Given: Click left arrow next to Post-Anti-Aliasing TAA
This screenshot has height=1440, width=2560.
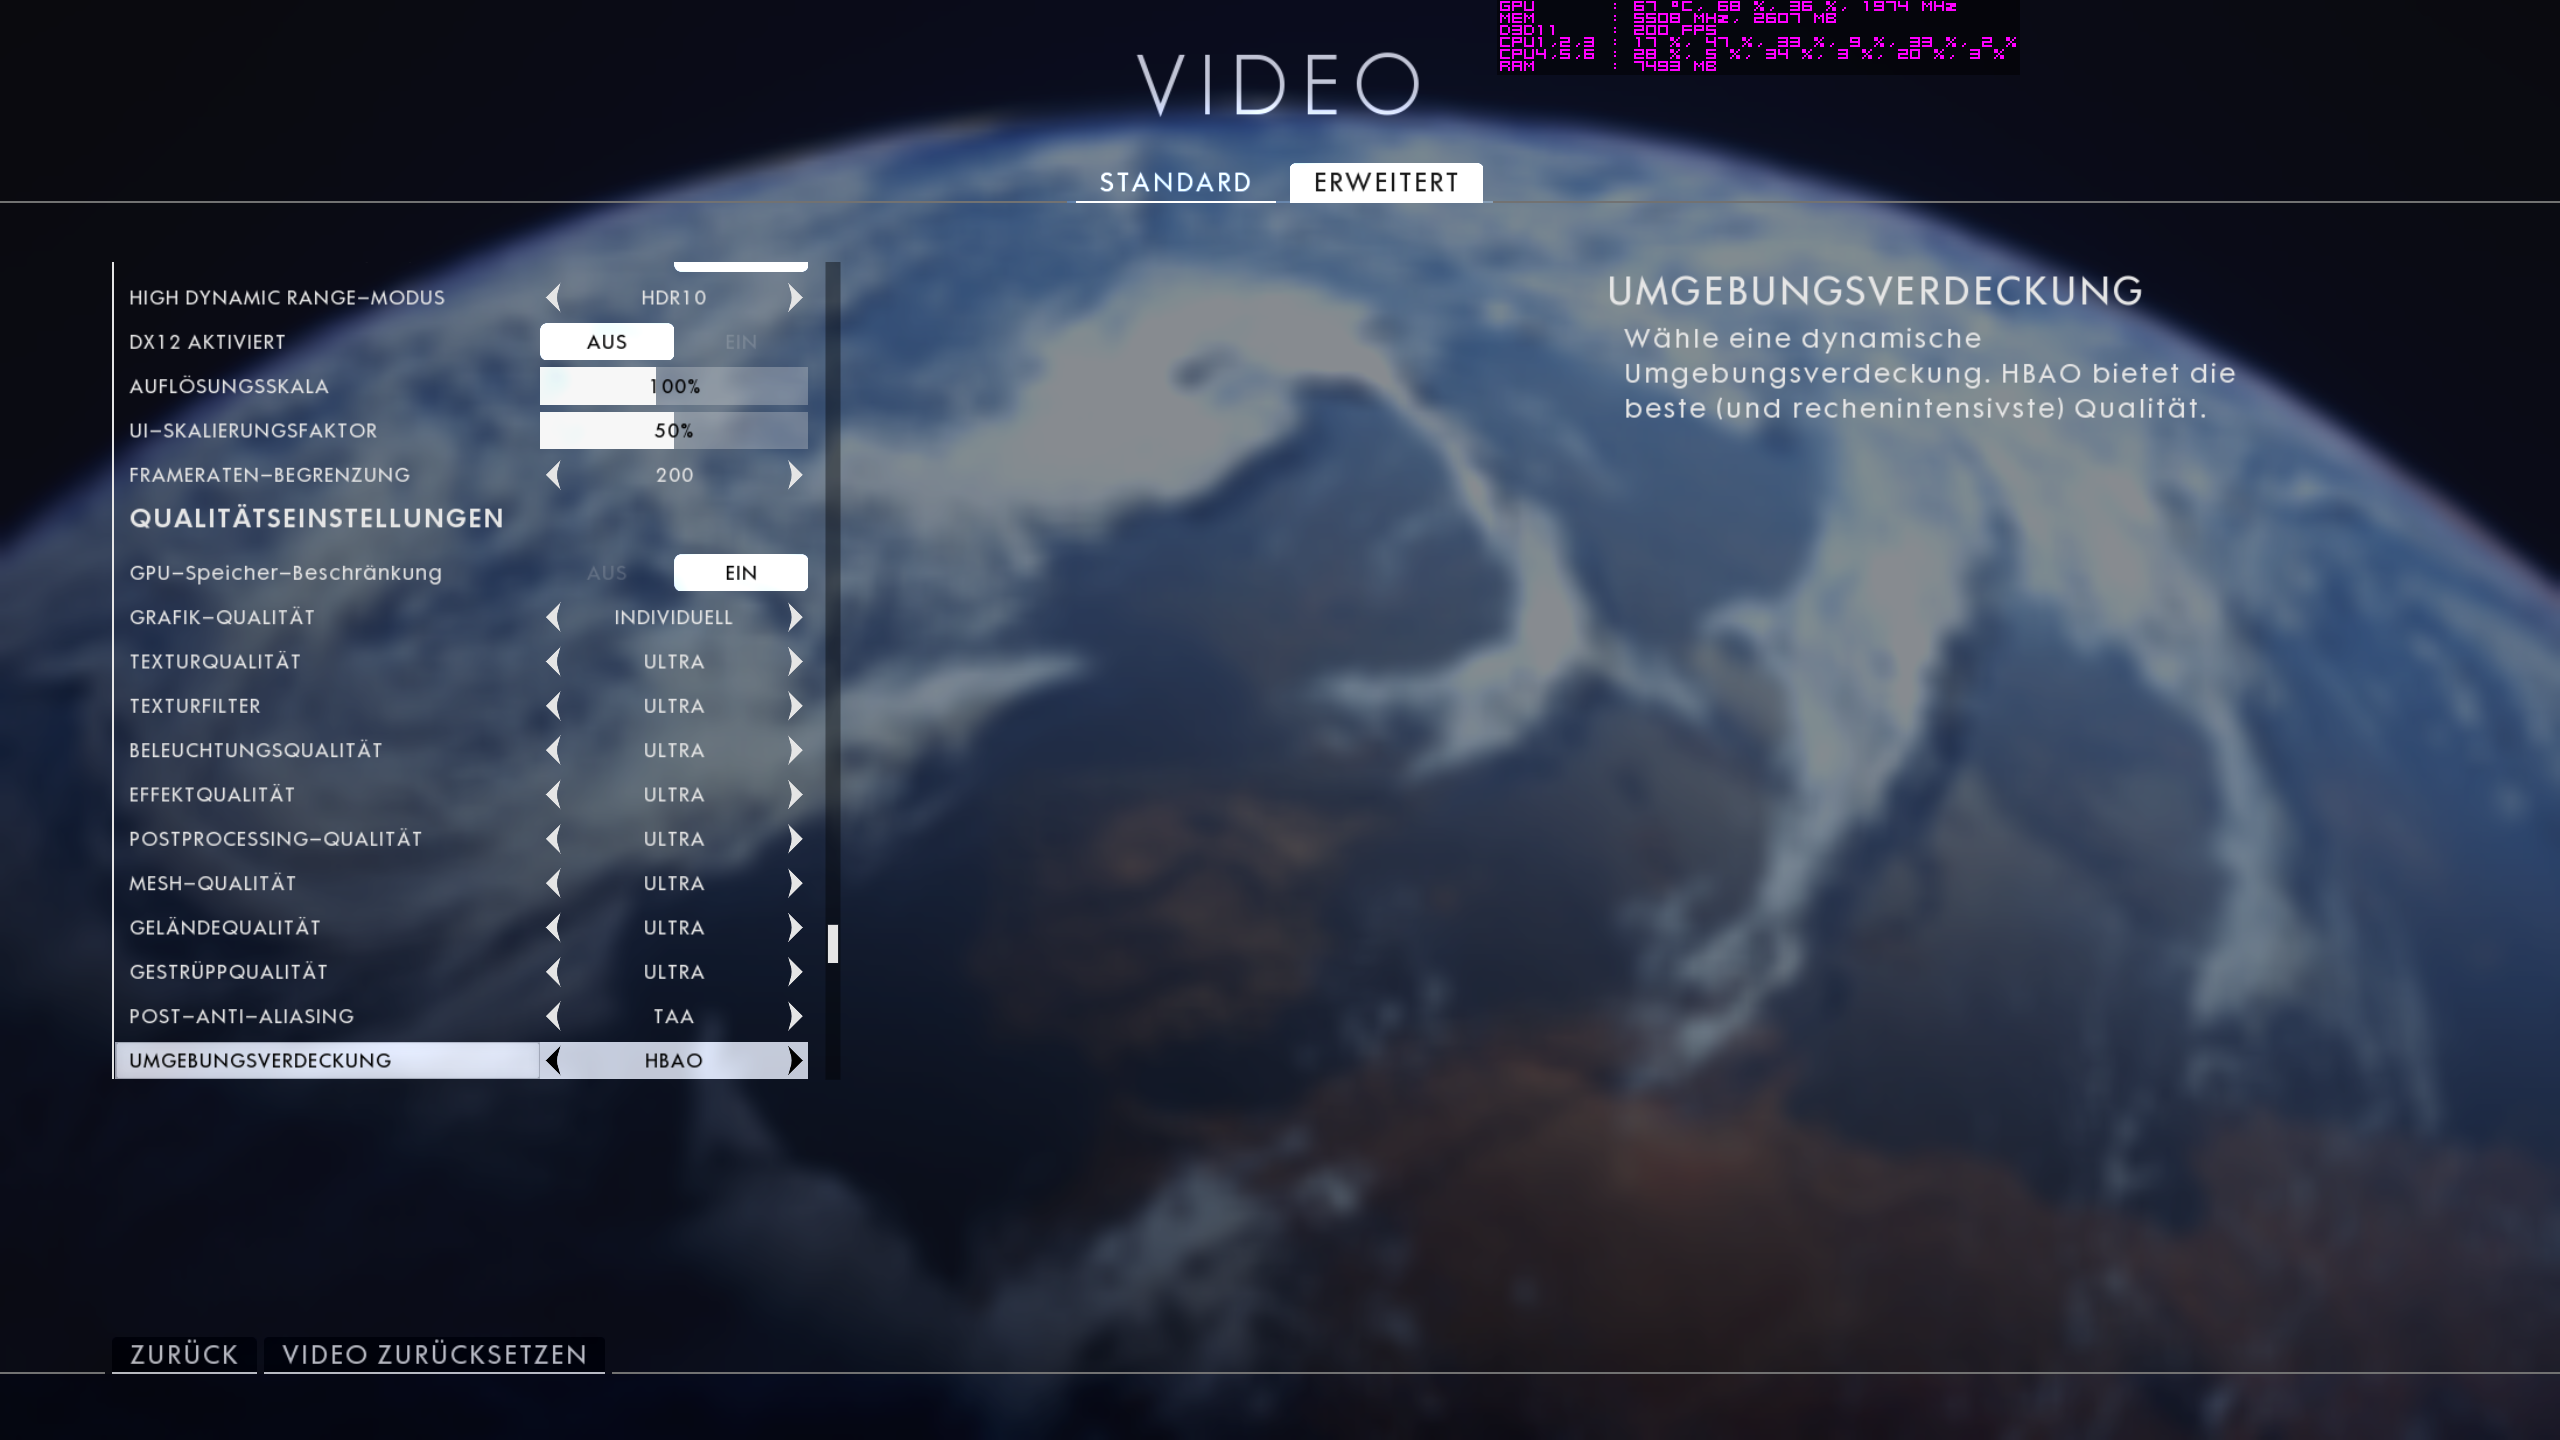Looking at the screenshot, I should tap(553, 1016).
